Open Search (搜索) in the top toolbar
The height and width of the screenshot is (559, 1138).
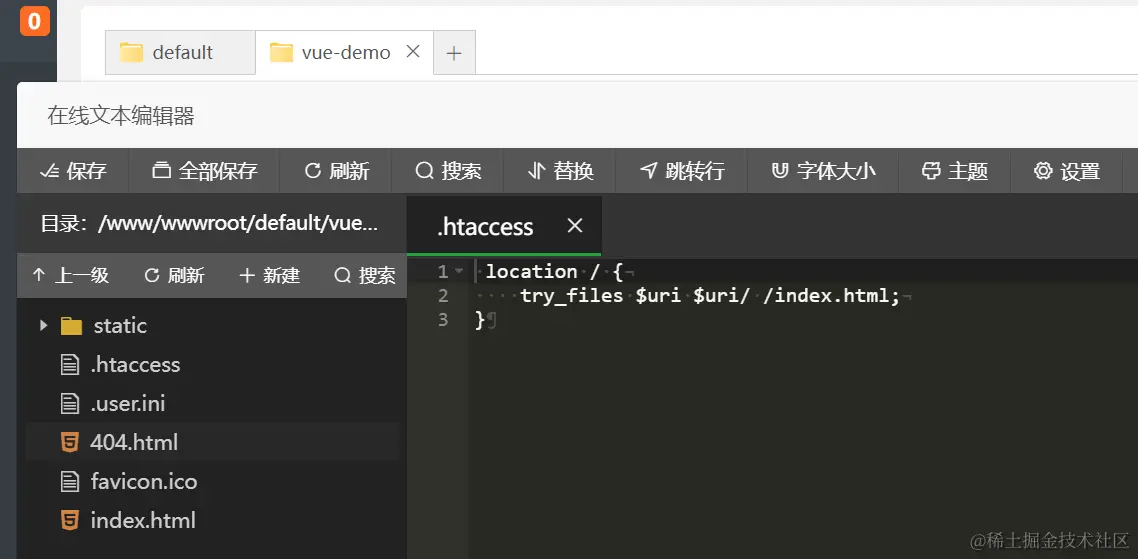click(x=424, y=171)
